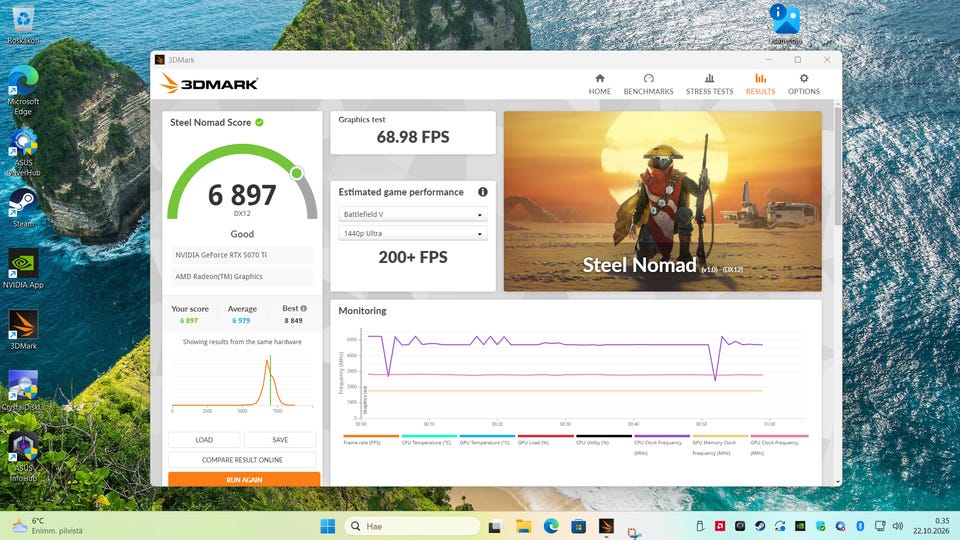Viewport: 960px width, 540px height.
Task: Open the Recycle Bin desktop icon
Action: (23, 24)
